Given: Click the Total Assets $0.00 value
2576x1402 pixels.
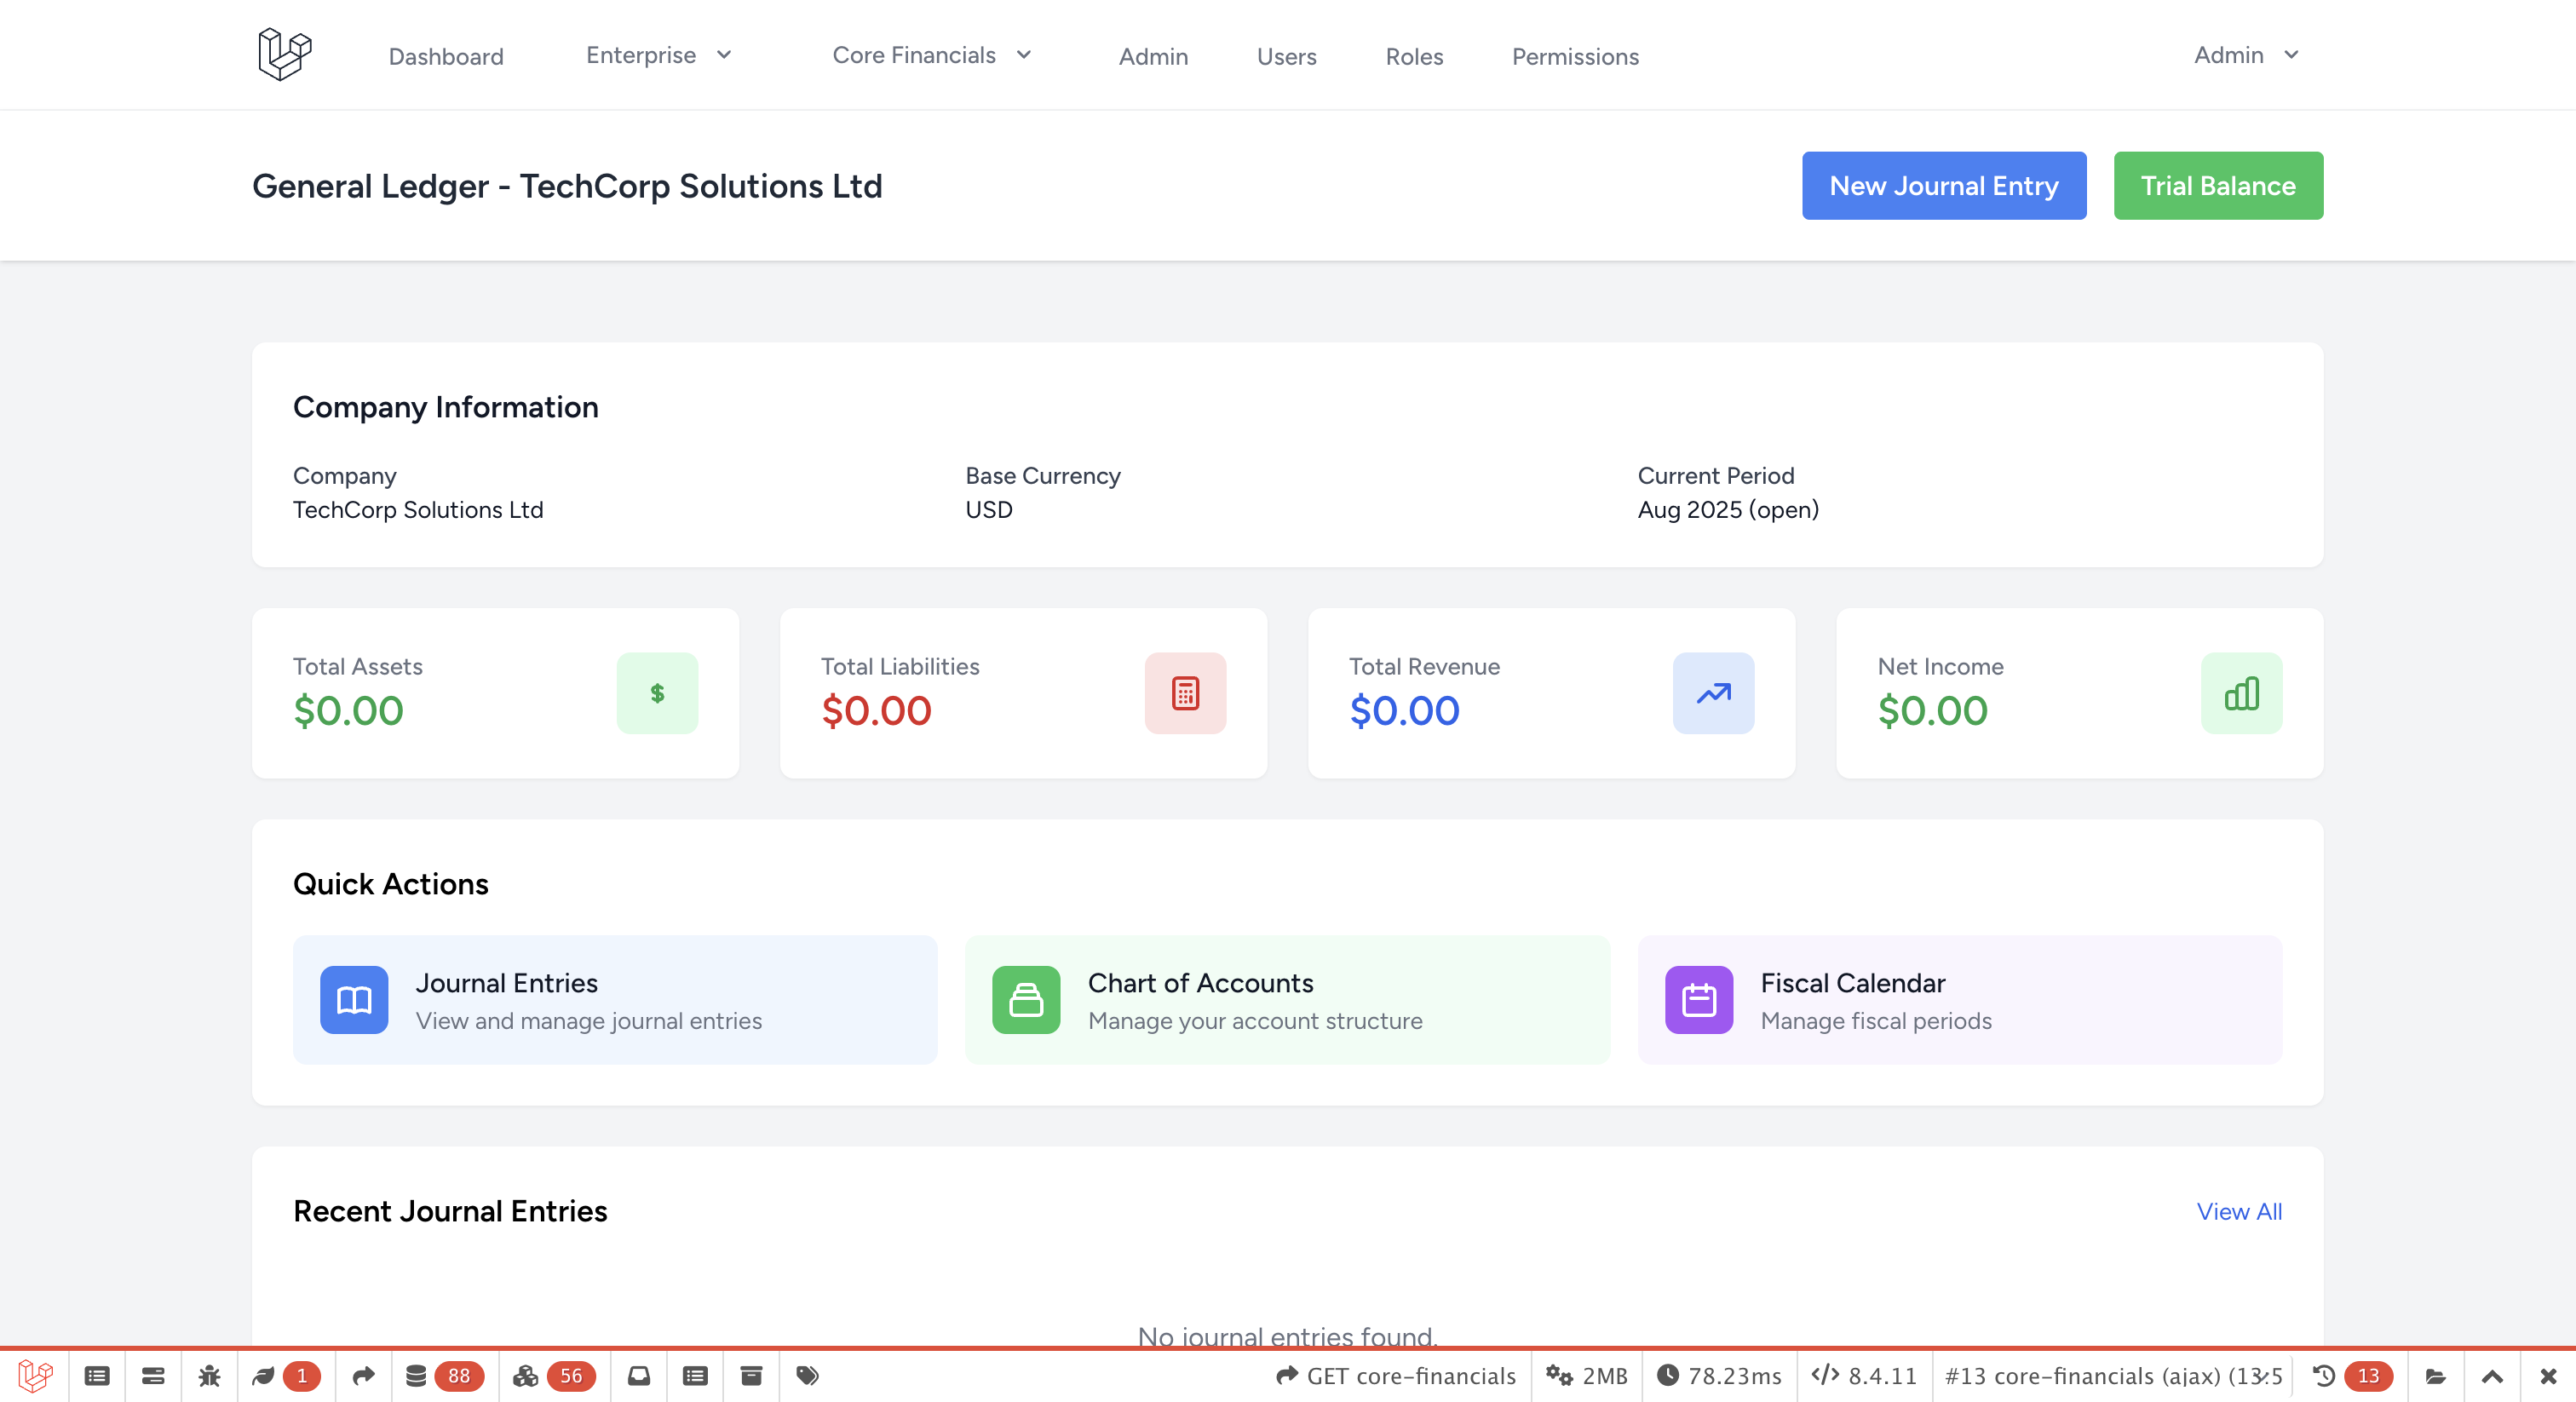Looking at the screenshot, I should (348, 711).
